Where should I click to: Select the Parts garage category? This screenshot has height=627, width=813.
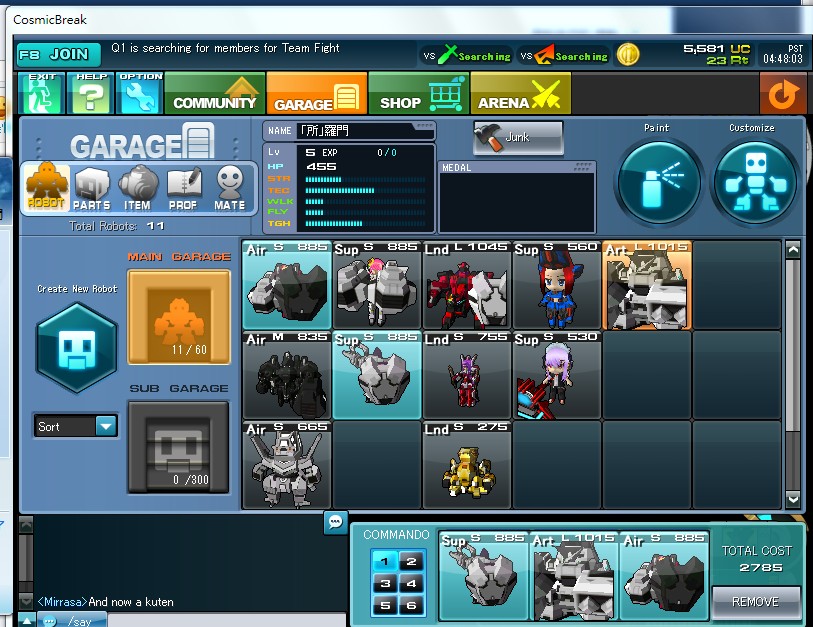click(92, 188)
